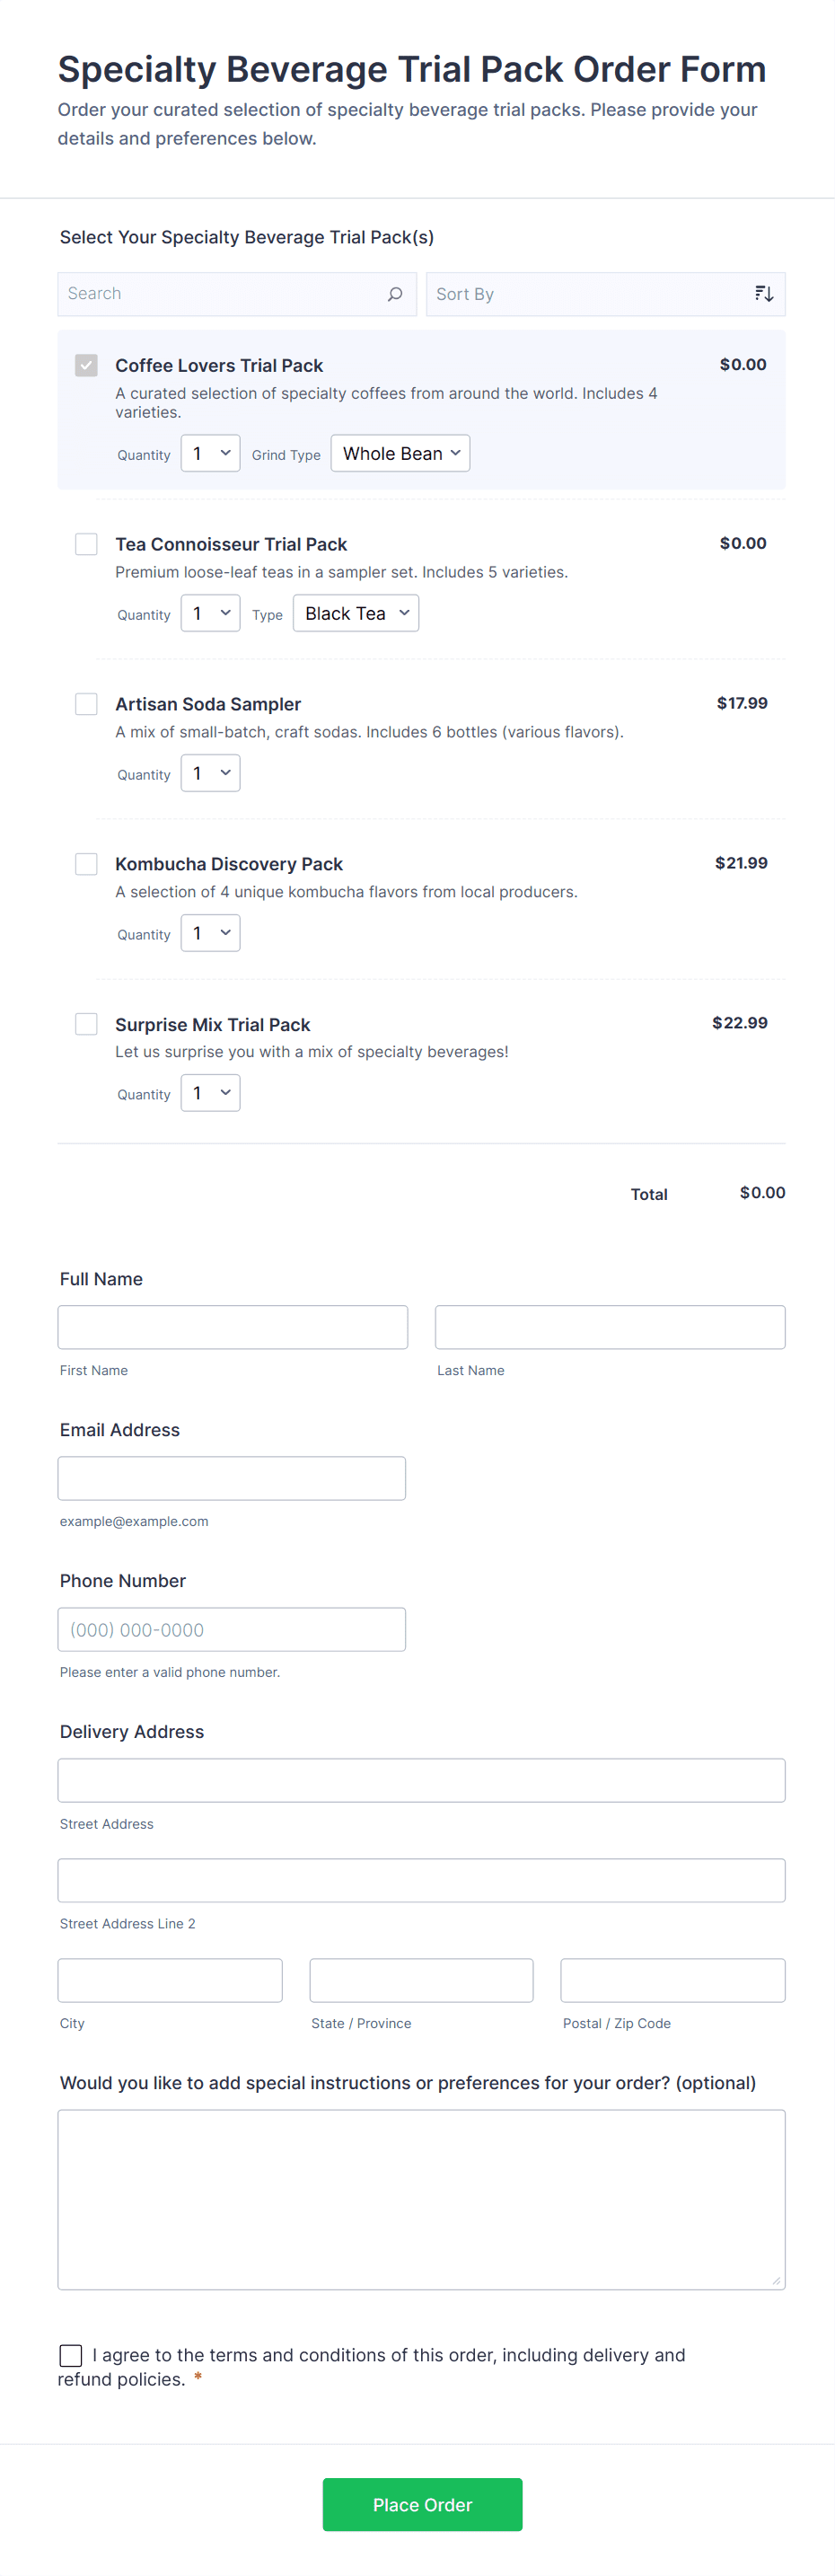Expand the Coffee Lovers quantity dropdown
This screenshot has height=2576, width=835.
point(210,453)
